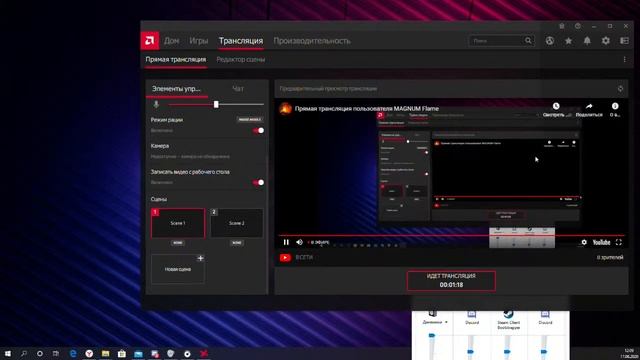
Task: Click the plus icon on Новая сцена
Action: tap(200, 258)
